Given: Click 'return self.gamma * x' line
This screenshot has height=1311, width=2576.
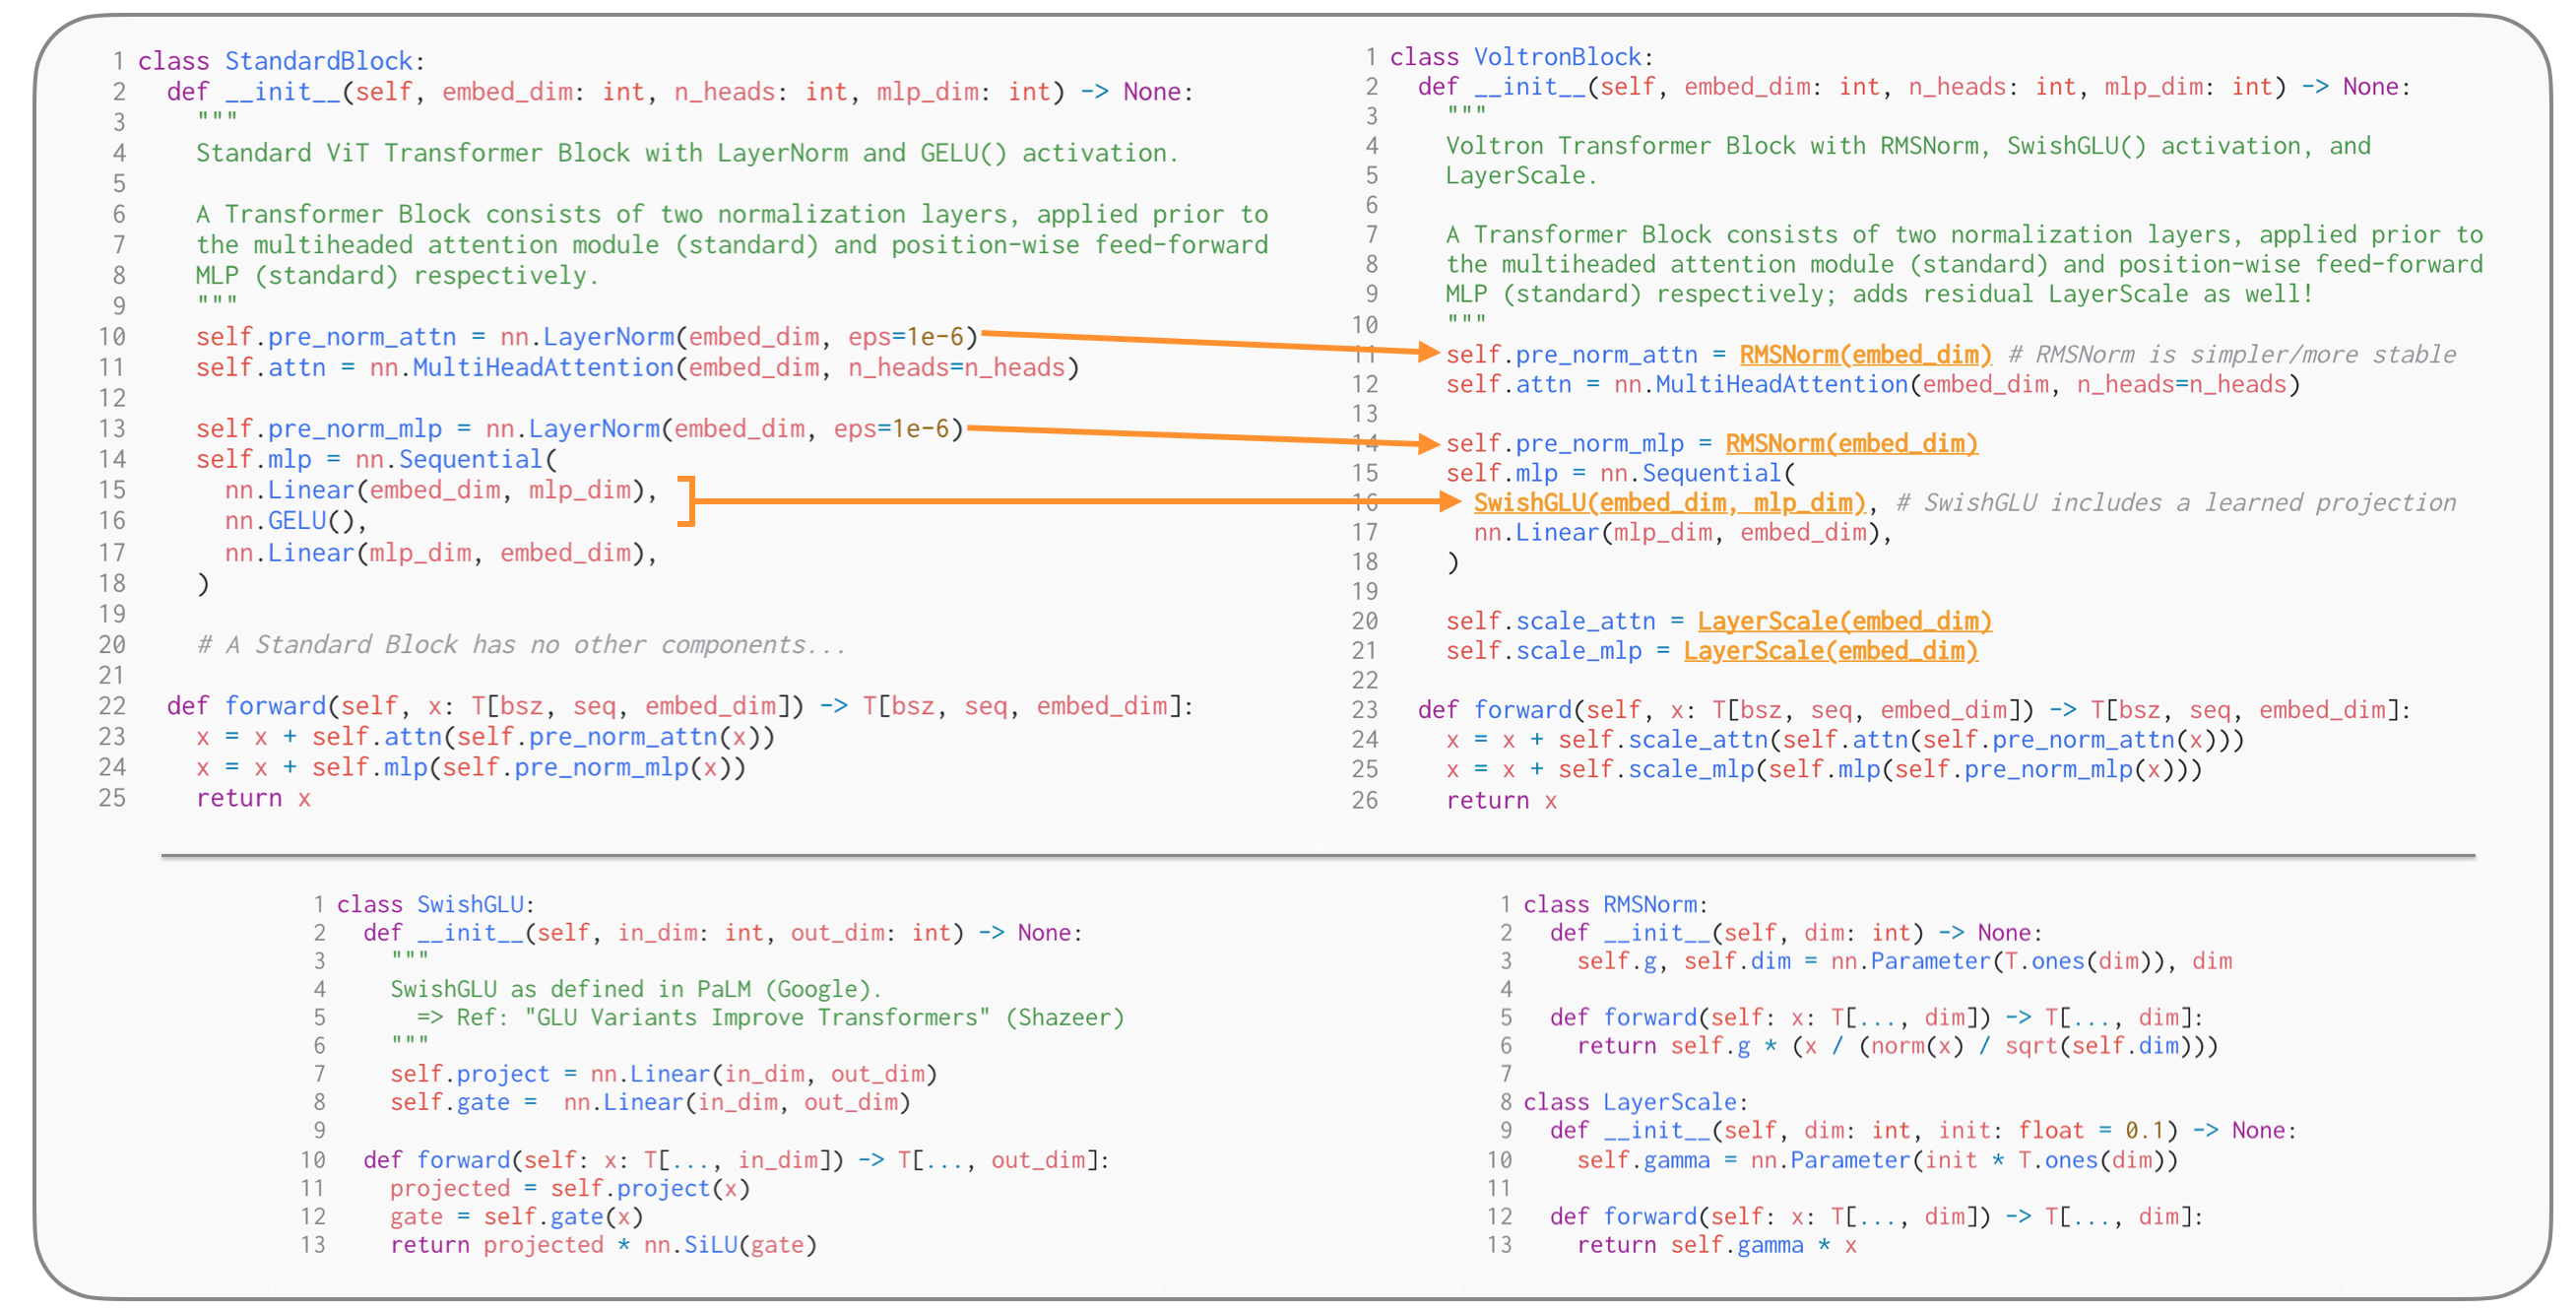Looking at the screenshot, I should pos(1716,1246).
